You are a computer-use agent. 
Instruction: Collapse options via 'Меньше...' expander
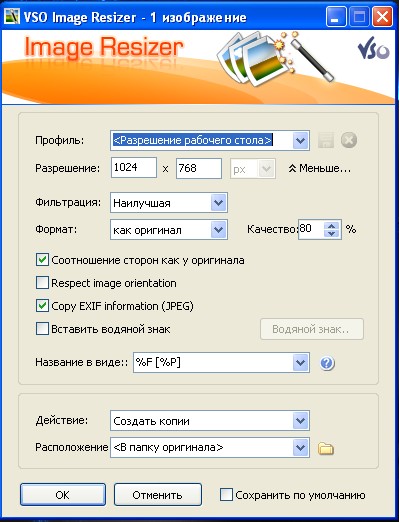point(320,168)
